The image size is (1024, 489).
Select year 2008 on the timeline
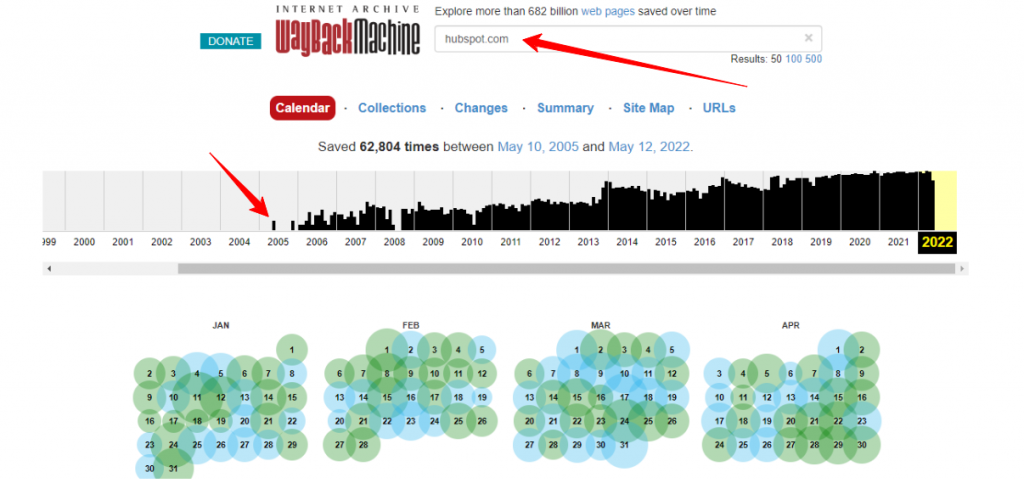tap(394, 242)
